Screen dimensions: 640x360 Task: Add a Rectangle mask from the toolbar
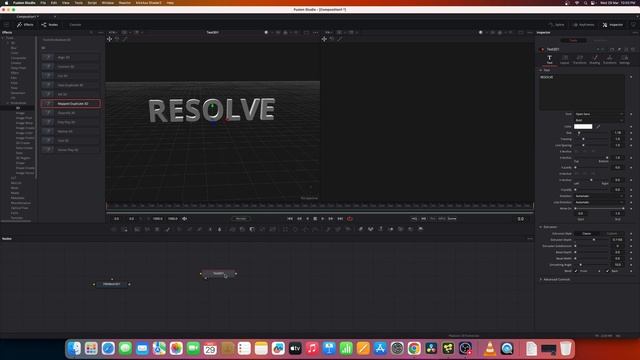point(285,229)
